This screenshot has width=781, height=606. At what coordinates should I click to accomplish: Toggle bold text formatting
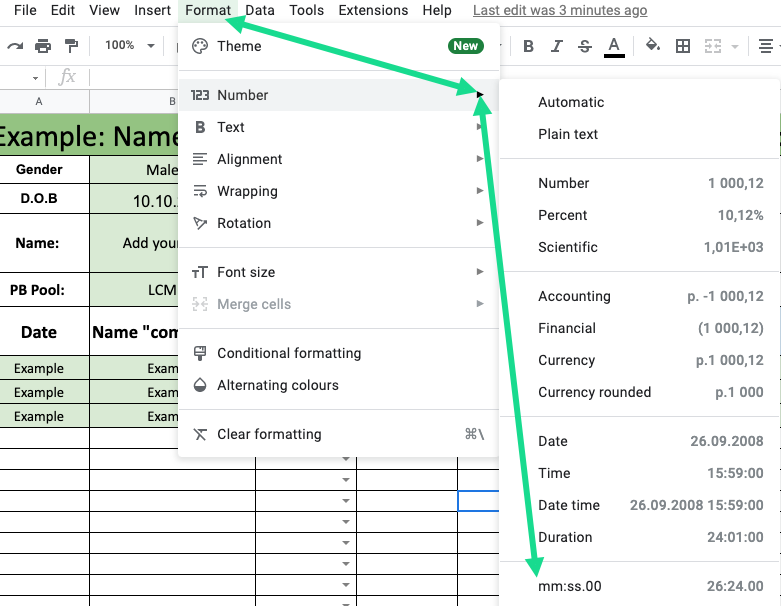(x=528, y=46)
